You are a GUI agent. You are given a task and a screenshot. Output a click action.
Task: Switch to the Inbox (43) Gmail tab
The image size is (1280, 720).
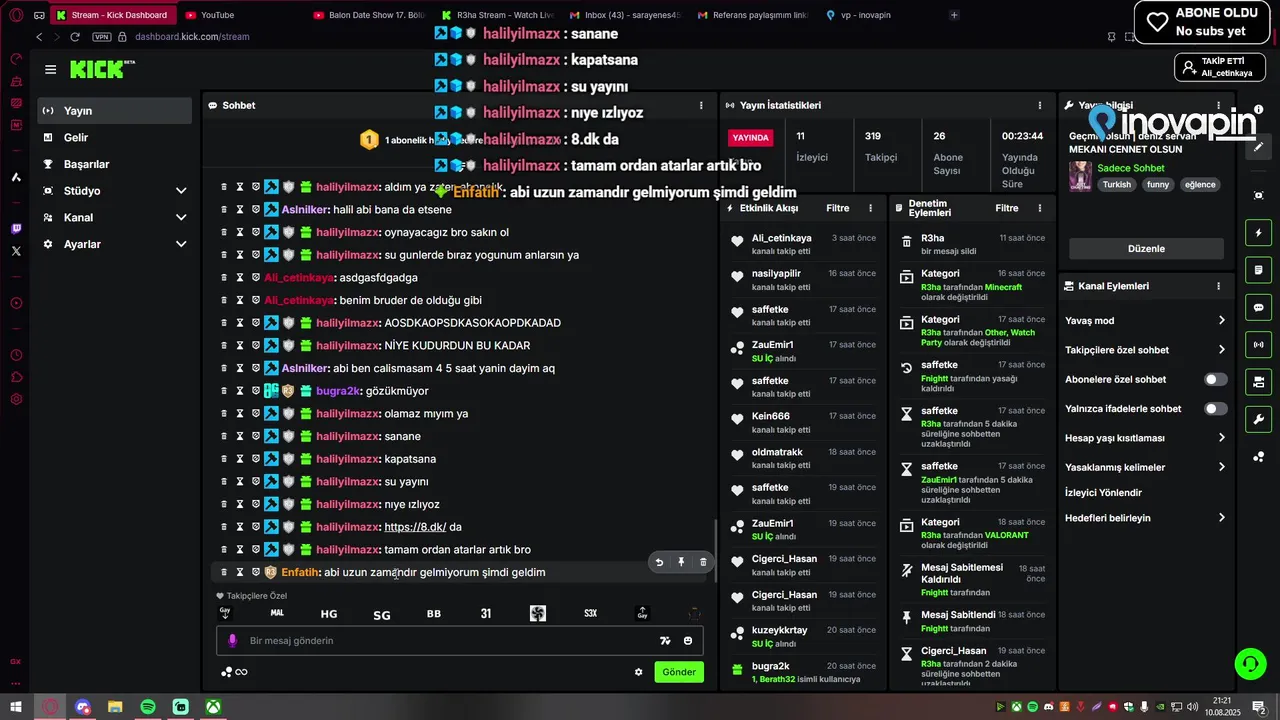(x=626, y=15)
